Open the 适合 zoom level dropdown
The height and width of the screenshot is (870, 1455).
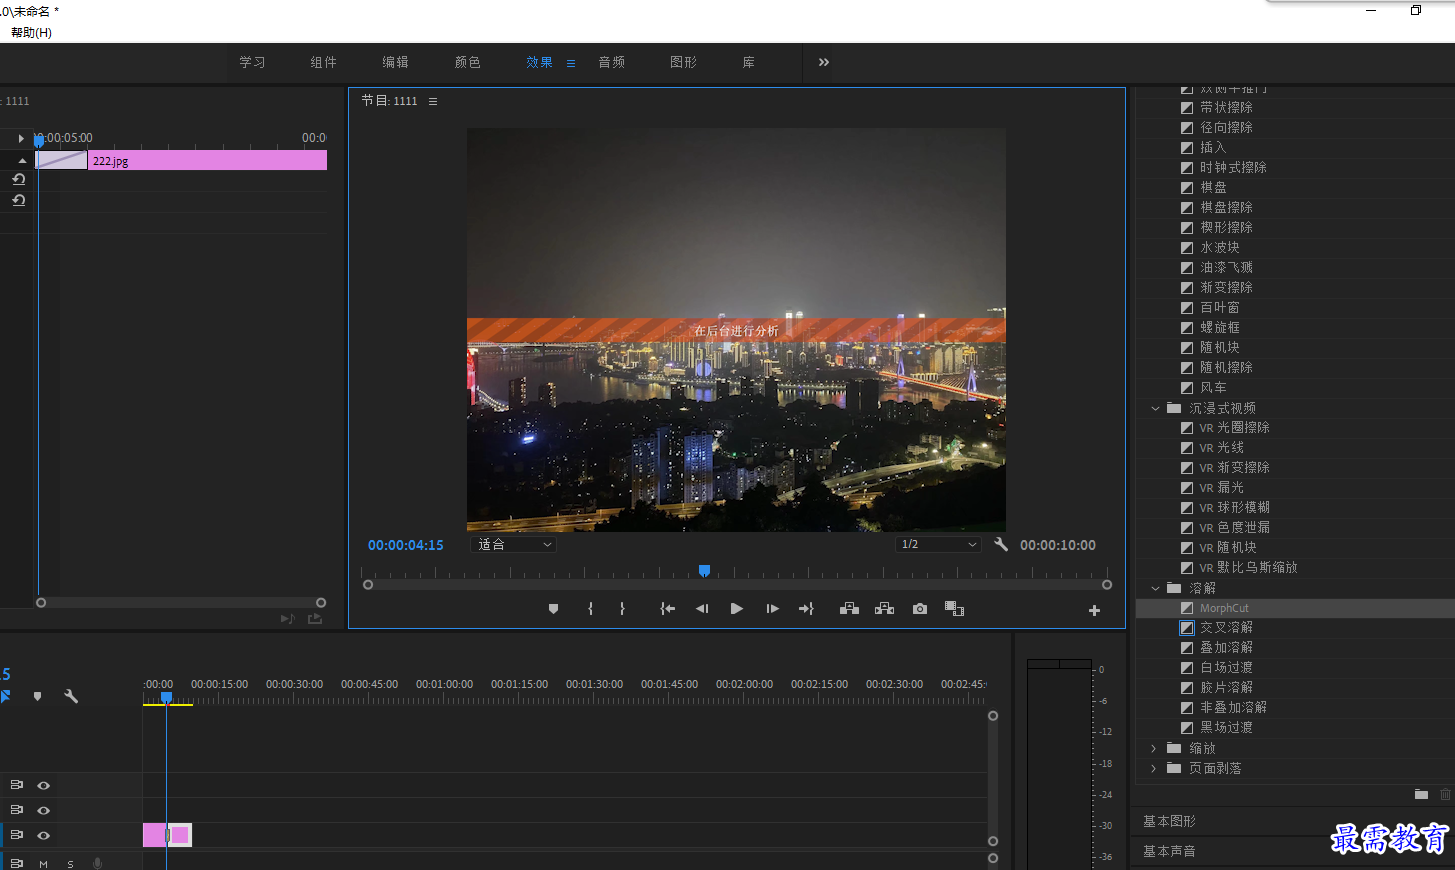coord(514,545)
